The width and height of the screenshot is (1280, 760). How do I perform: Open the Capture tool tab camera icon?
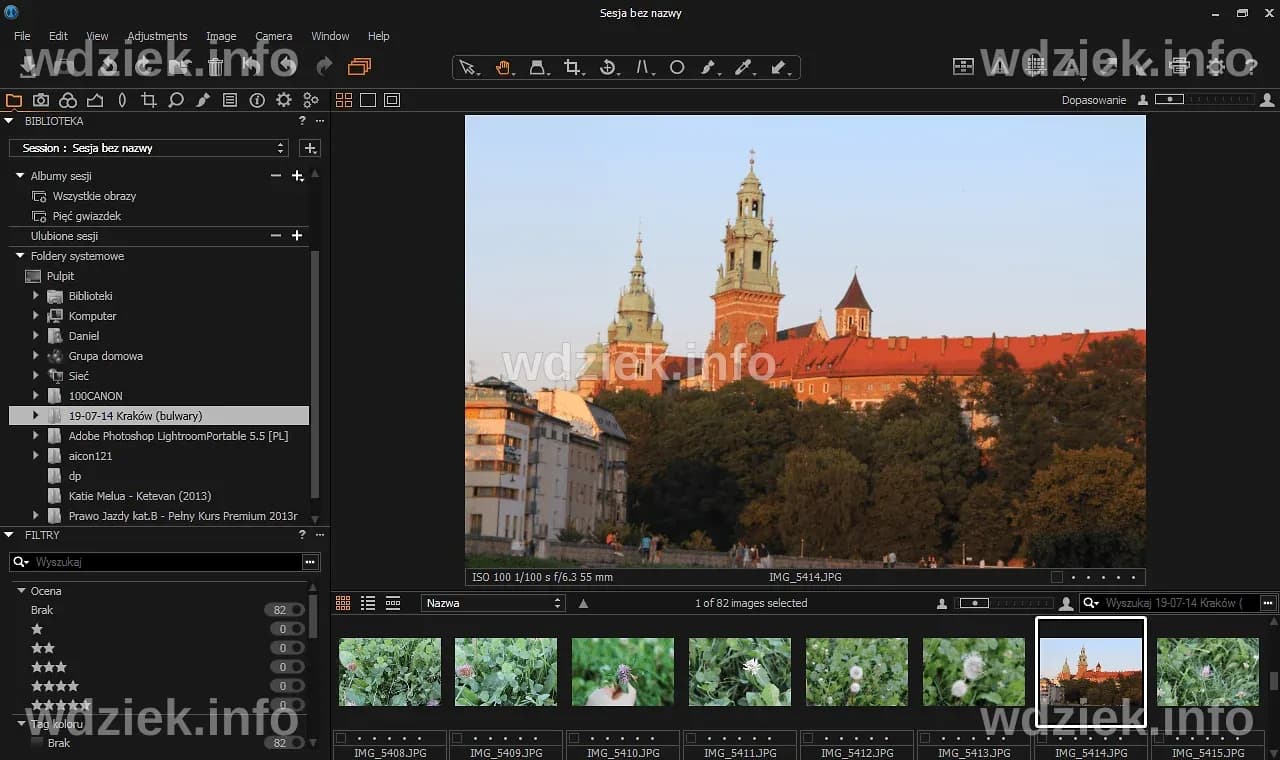(41, 100)
